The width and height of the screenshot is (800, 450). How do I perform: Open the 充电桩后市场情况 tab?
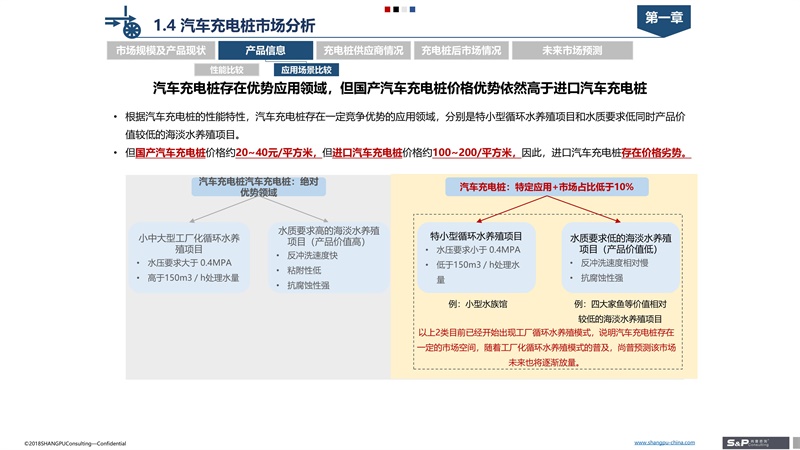pyautogui.click(x=461, y=50)
